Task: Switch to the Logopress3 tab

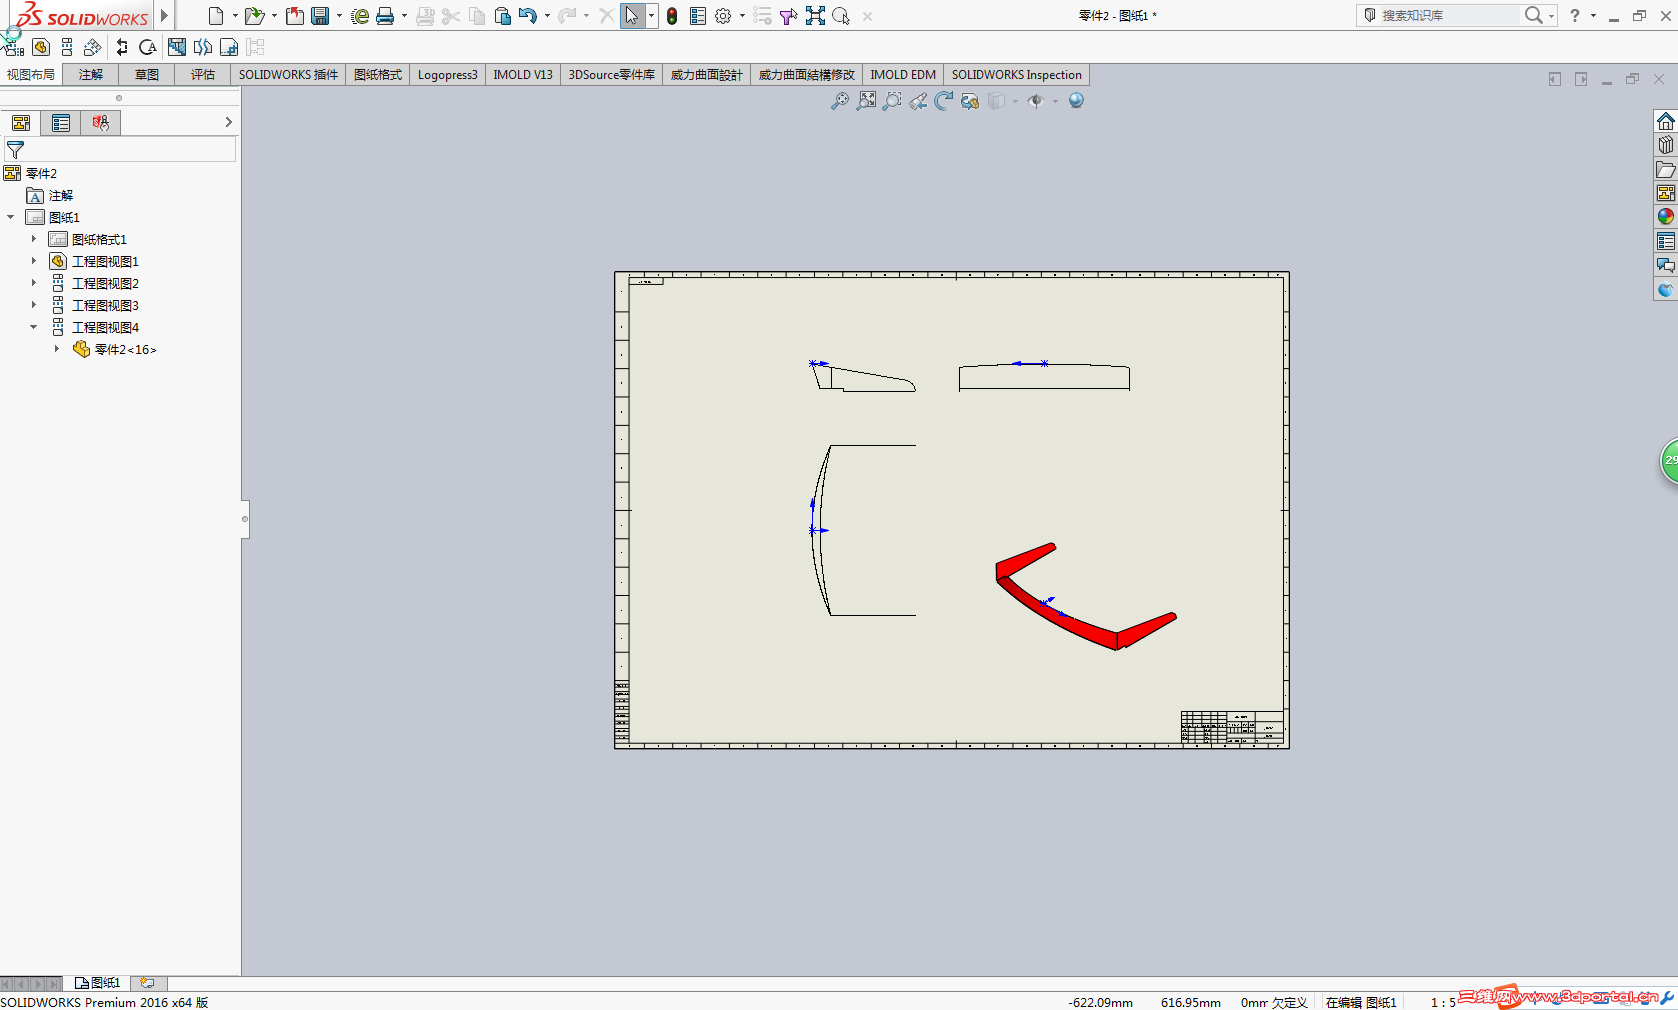Action: point(448,75)
